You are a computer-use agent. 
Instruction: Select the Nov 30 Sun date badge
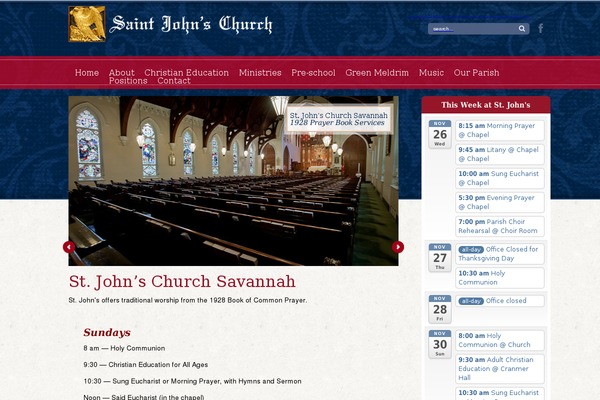pos(440,344)
